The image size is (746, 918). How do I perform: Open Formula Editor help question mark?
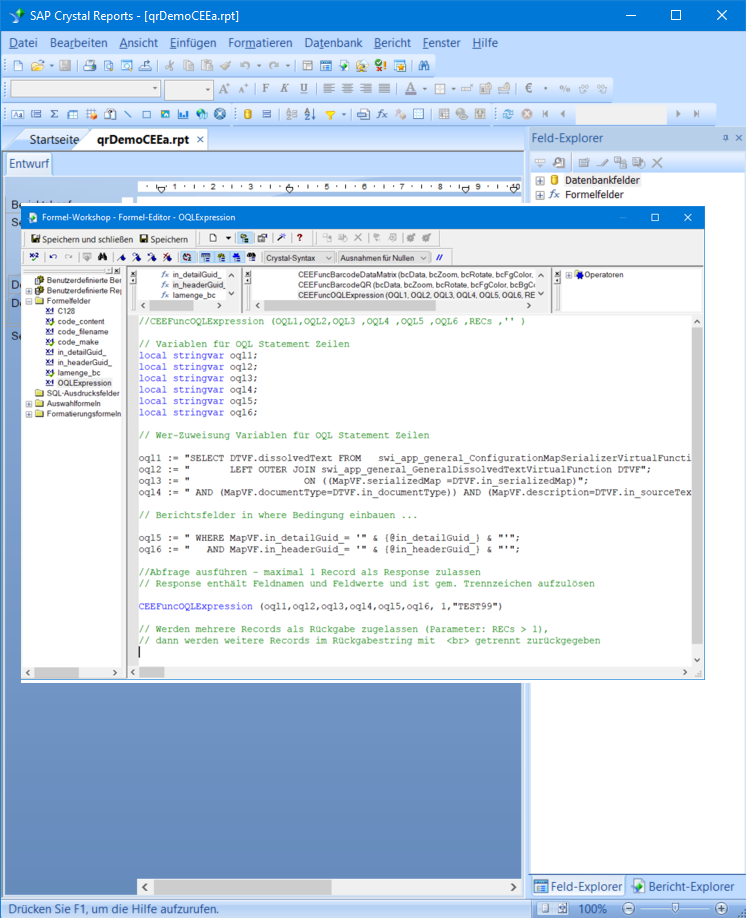point(300,238)
